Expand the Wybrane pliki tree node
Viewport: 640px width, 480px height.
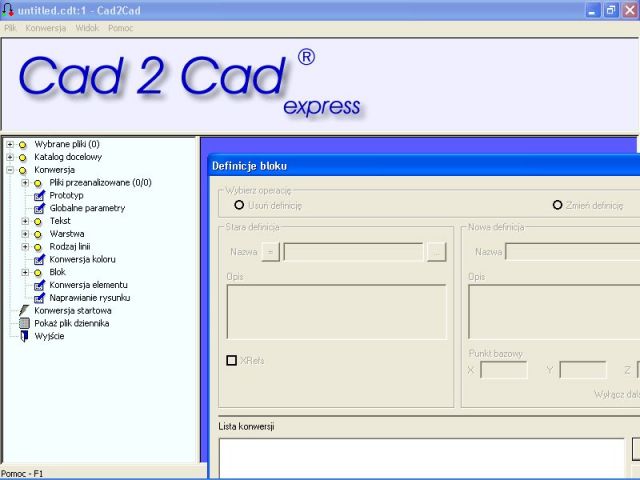pos(10,144)
